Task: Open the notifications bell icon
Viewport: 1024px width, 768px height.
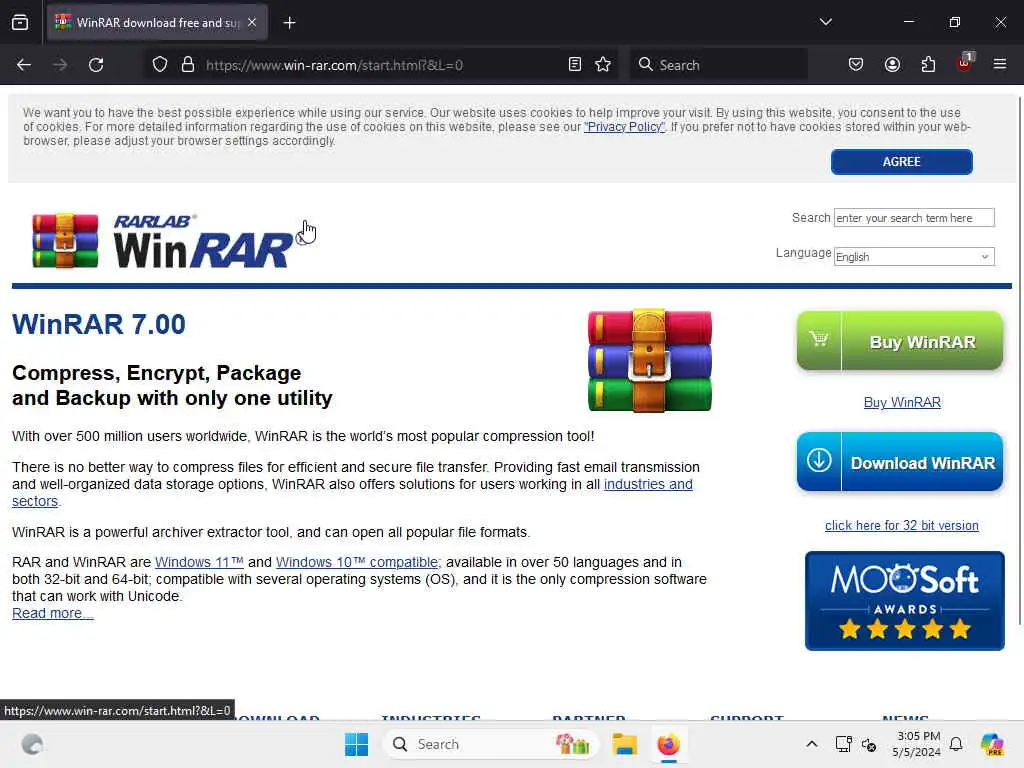Action: (956, 744)
